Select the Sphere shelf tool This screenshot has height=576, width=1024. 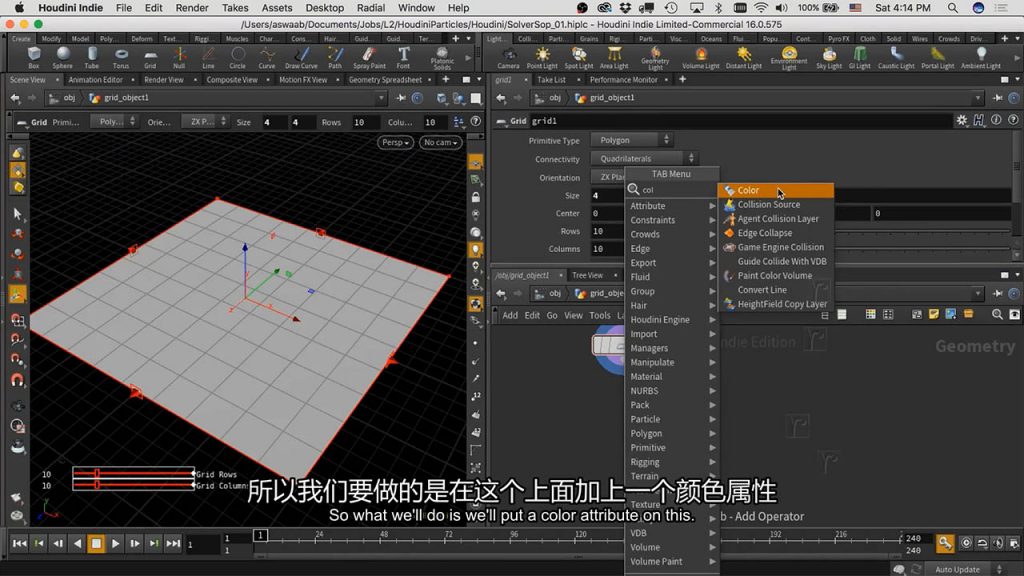point(63,57)
